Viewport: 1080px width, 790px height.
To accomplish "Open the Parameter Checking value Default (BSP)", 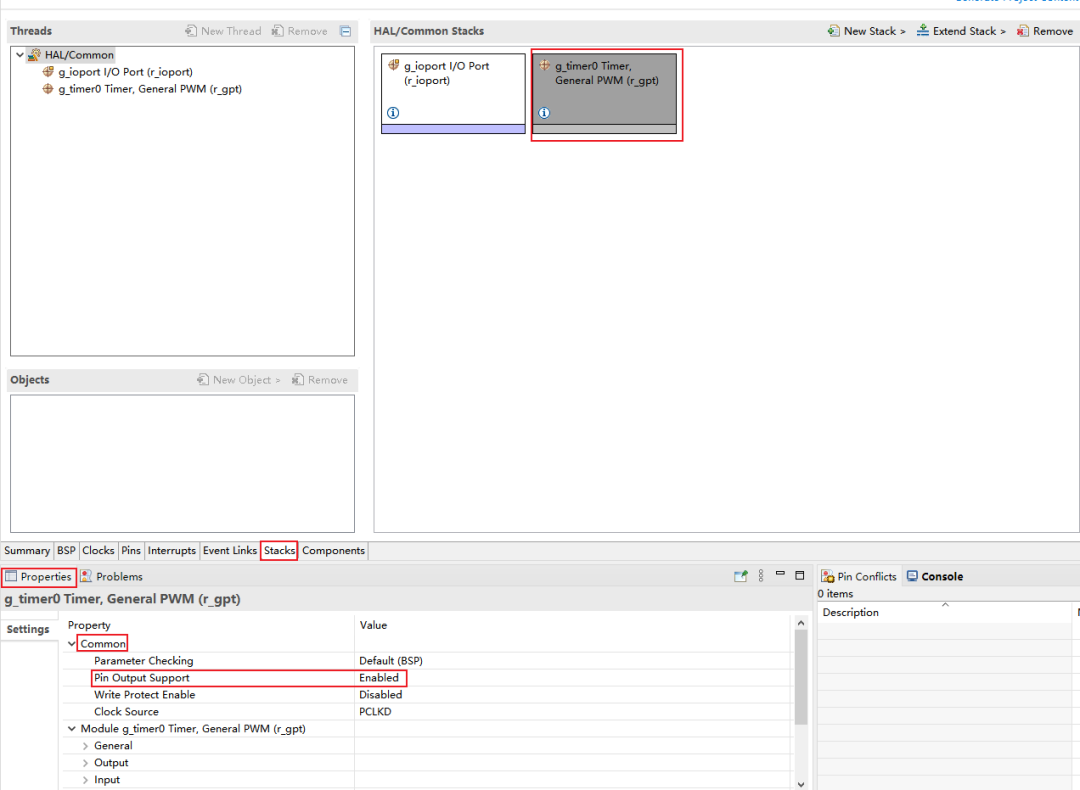I will pos(391,661).
